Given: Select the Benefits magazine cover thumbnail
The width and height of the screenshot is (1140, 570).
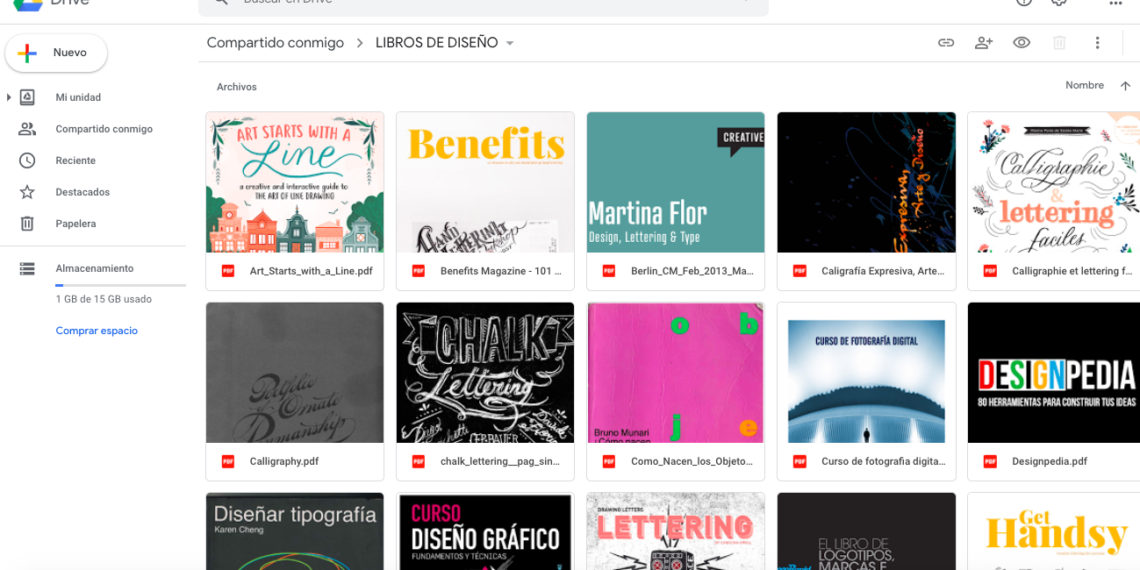Looking at the screenshot, I should (485, 182).
